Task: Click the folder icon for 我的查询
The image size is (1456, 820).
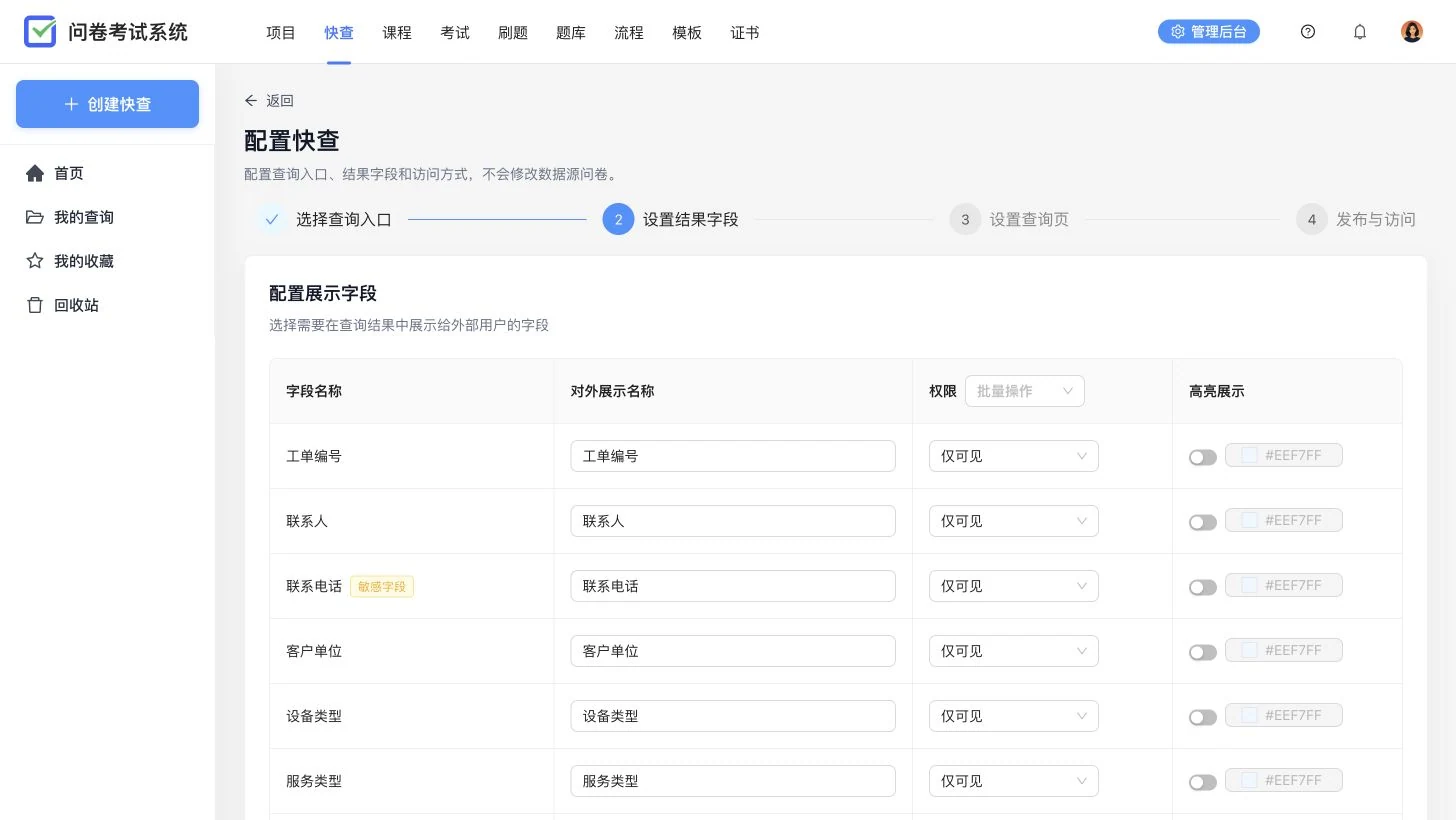Action: pyautogui.click(x=35, y=218)
